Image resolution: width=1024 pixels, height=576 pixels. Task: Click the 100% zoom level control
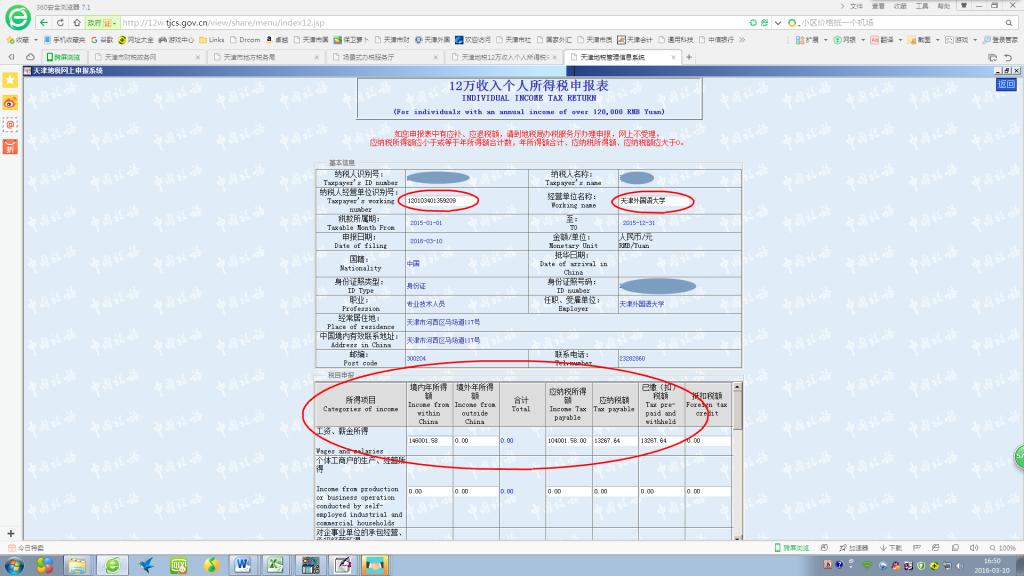(x=1003, y=548)
